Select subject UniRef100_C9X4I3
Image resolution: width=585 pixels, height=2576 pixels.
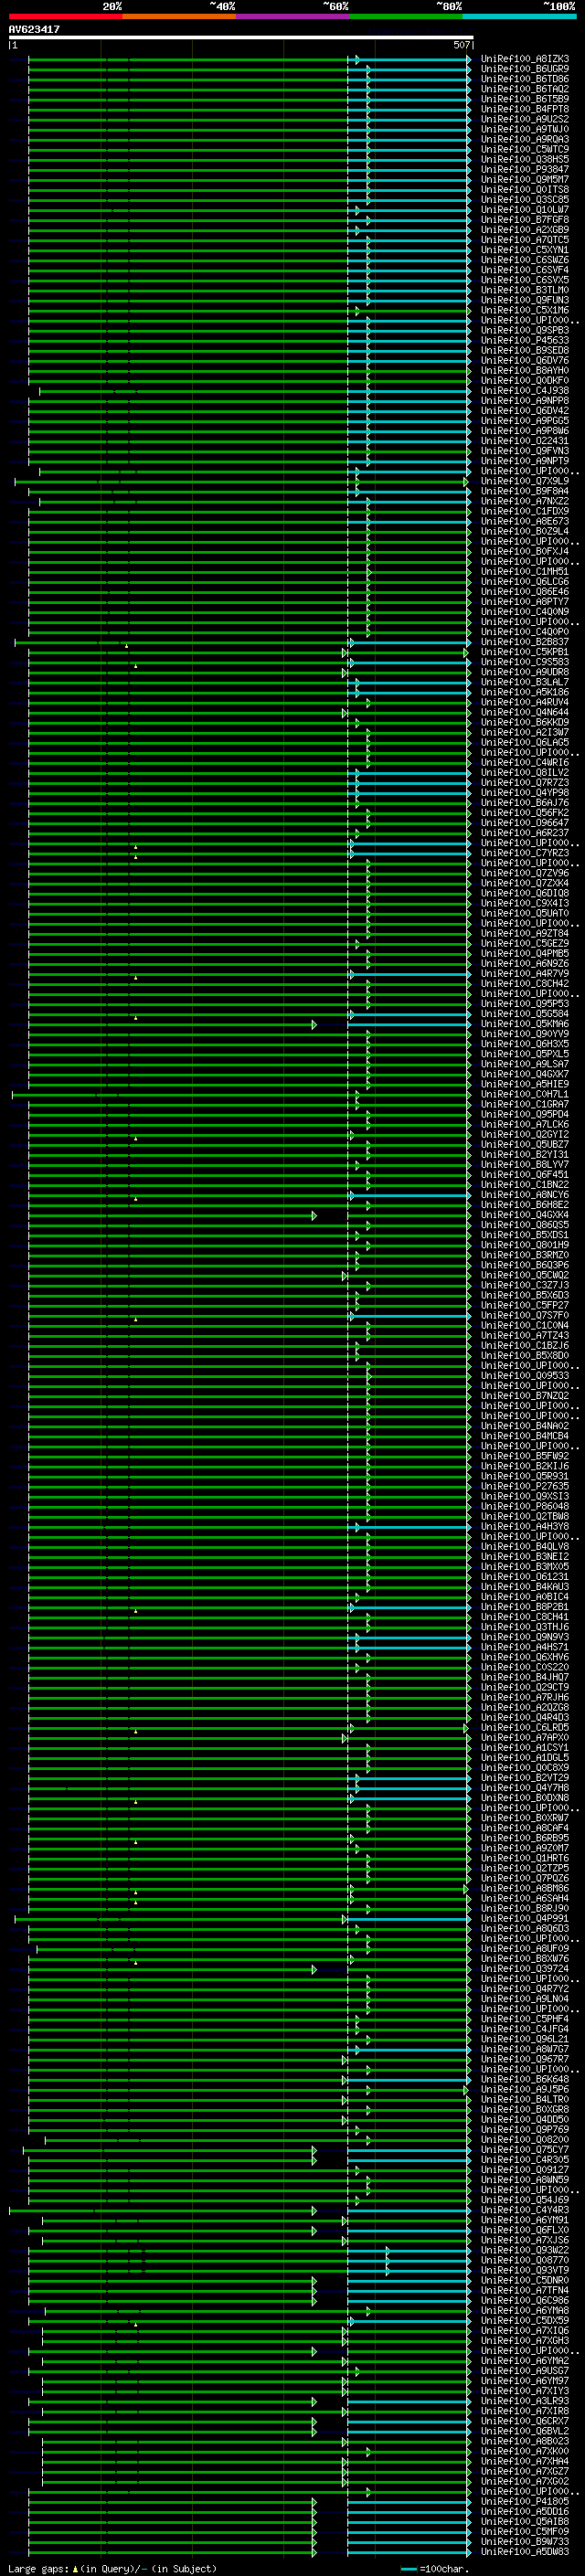pyautogui.click(x=525, y=904)
